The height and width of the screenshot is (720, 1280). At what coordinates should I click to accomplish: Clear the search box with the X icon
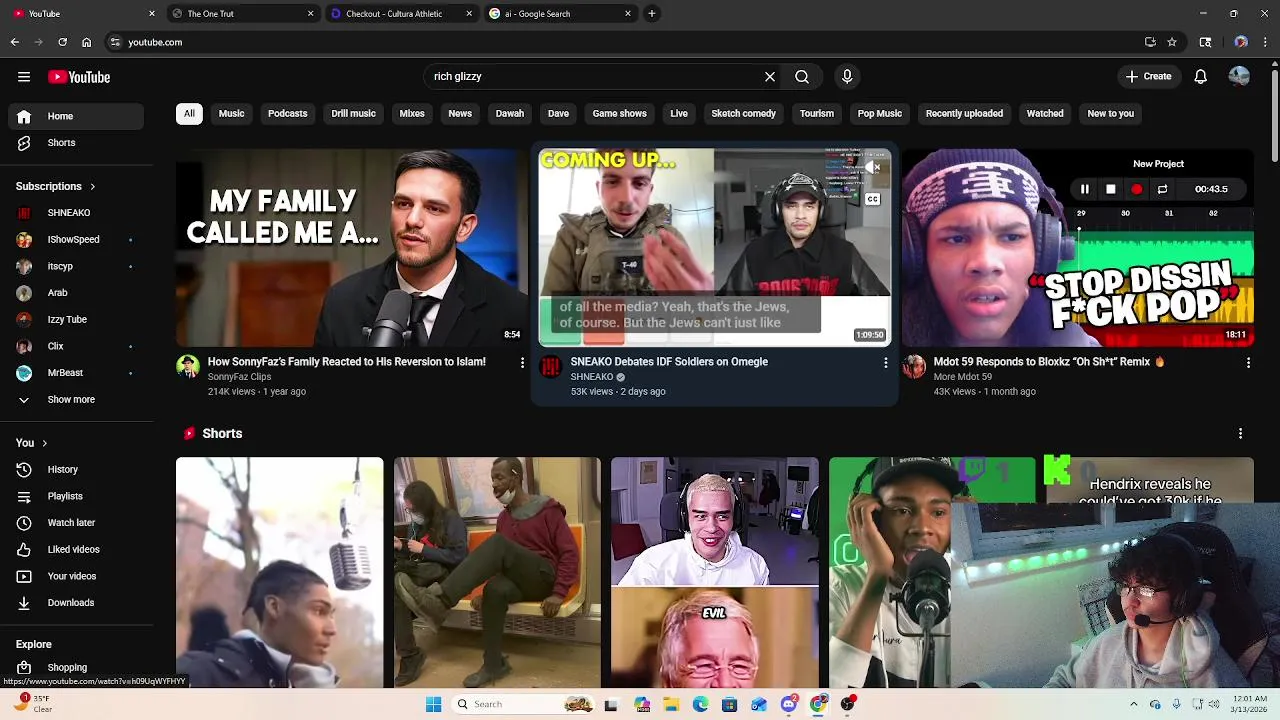(770, 77)
